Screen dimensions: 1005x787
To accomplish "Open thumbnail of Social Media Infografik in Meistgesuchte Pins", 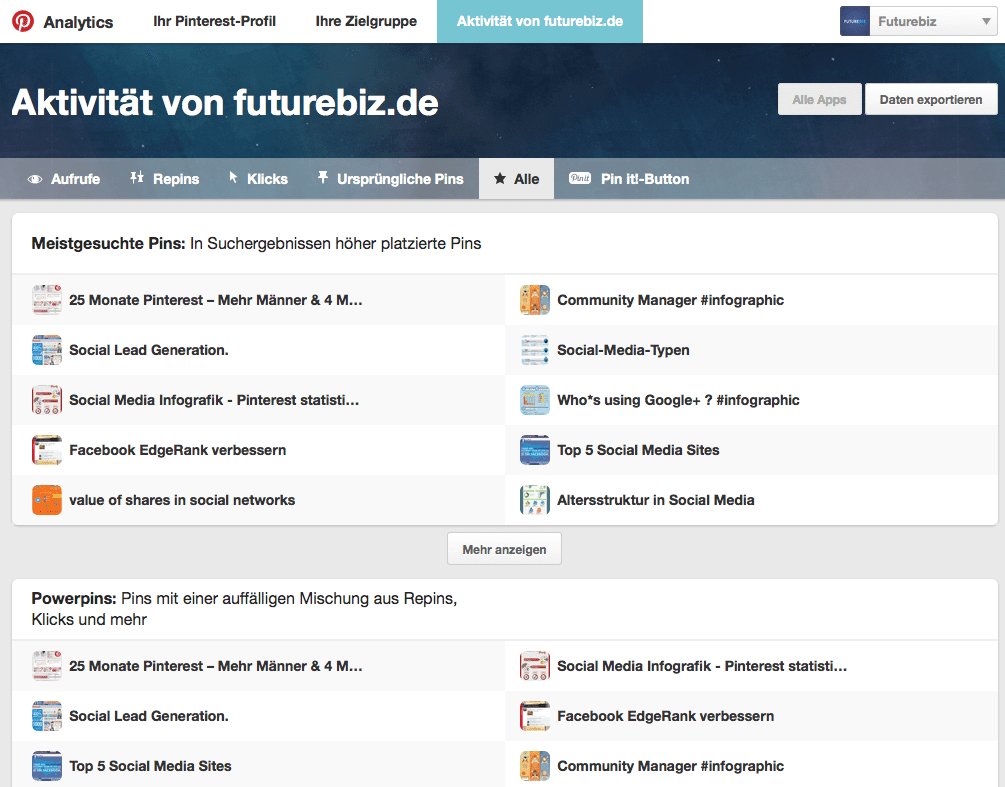I will pyautogui.click(x=47, y=400).
